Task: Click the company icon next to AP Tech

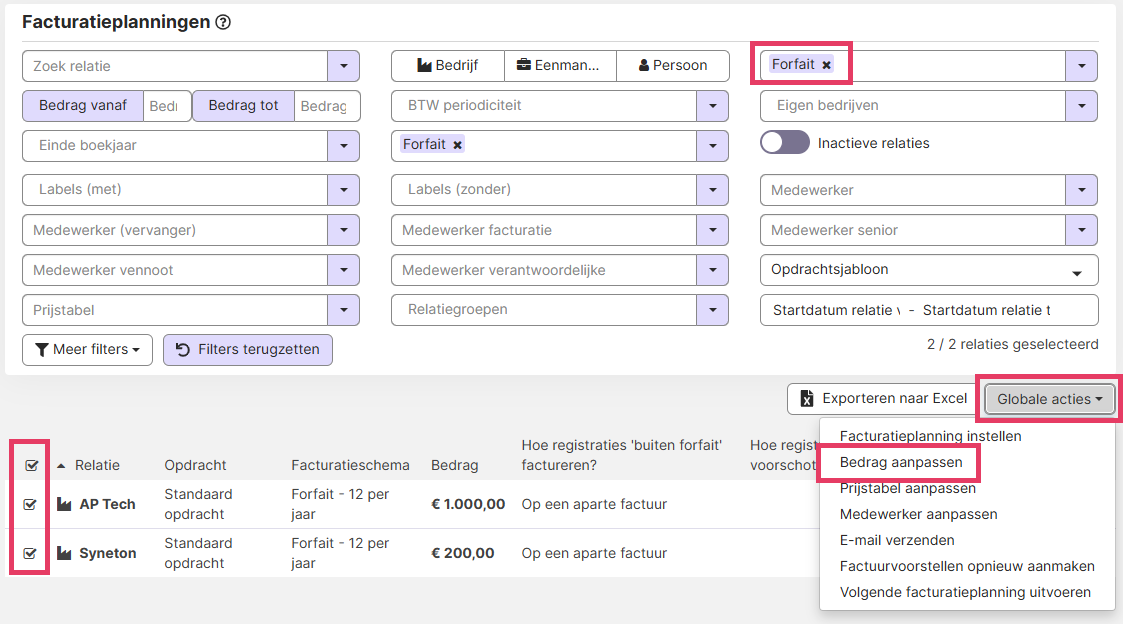Action: coord(66,504)
